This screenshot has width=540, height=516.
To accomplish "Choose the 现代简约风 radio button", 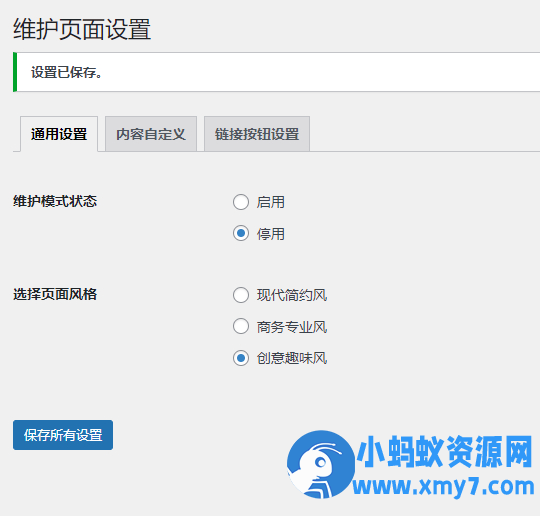I will point(241,295).
